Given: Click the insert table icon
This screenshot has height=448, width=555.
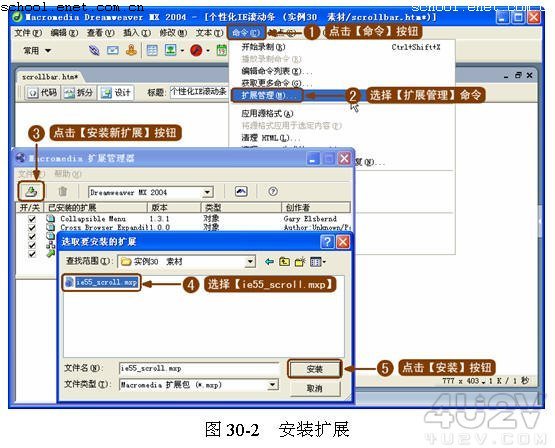Looking at the screenshot, I should pos(152,51).
